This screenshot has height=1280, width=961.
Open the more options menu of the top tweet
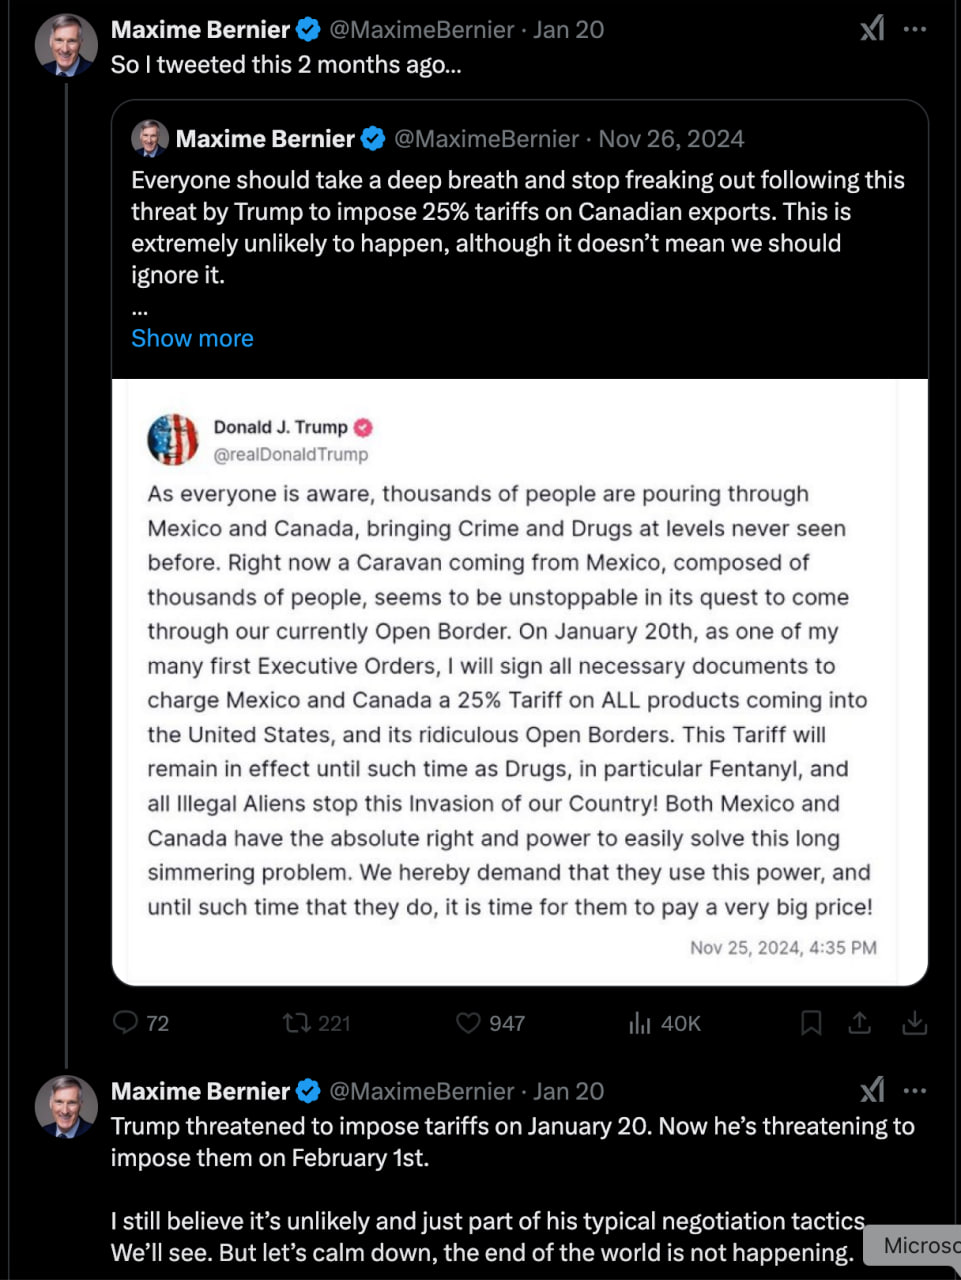(915, 29)
